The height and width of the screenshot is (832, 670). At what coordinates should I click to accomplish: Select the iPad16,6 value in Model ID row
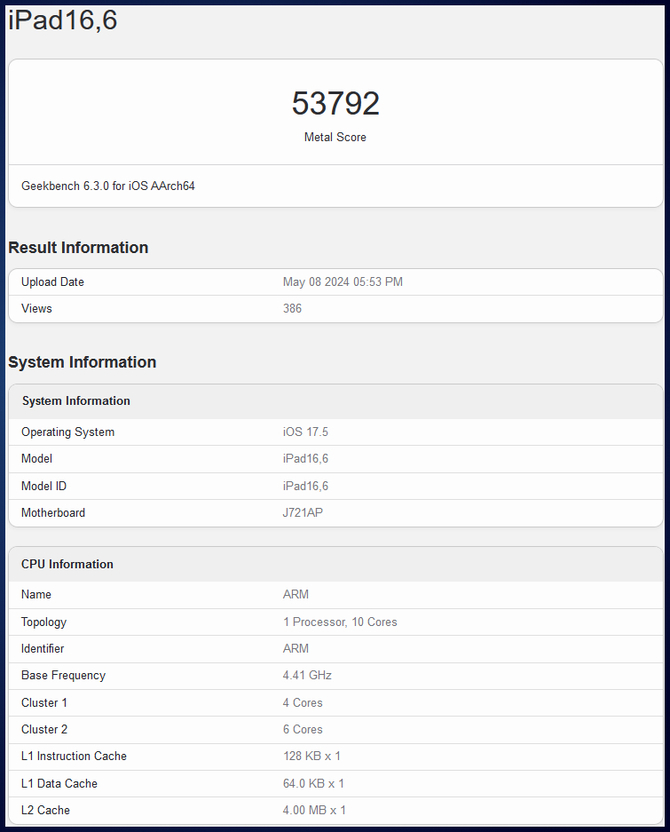[x=306, y=486]
